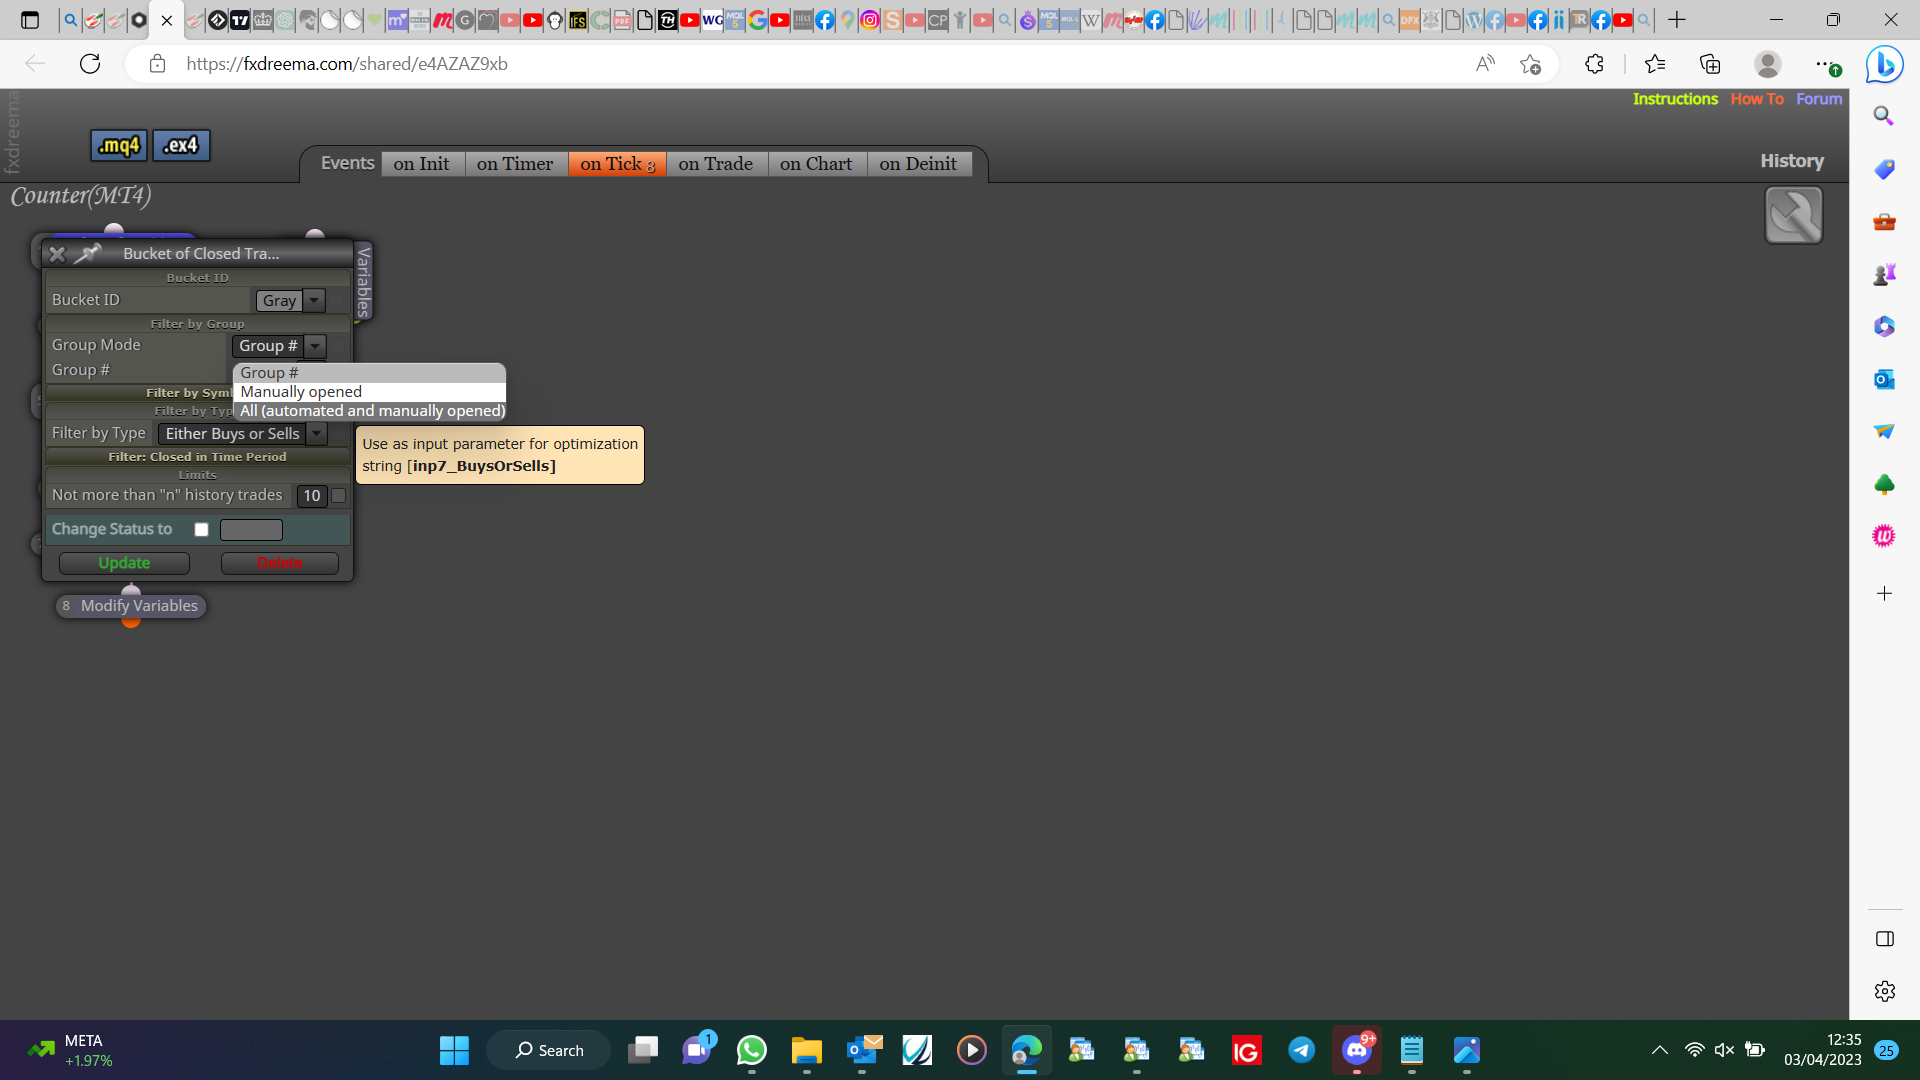Switch to the on Chart tab
Viewport: 1920px width, 1080px height.
[816, 164]
